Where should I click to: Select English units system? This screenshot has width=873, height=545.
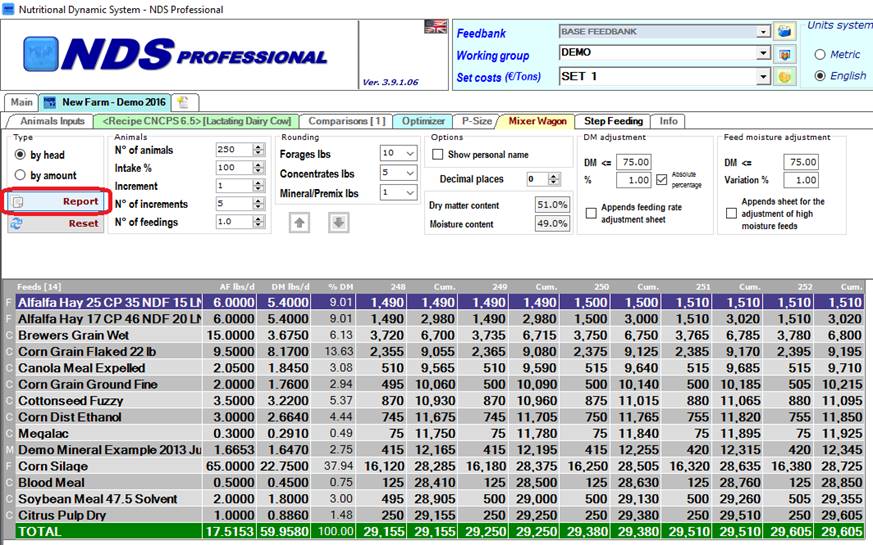820,76
